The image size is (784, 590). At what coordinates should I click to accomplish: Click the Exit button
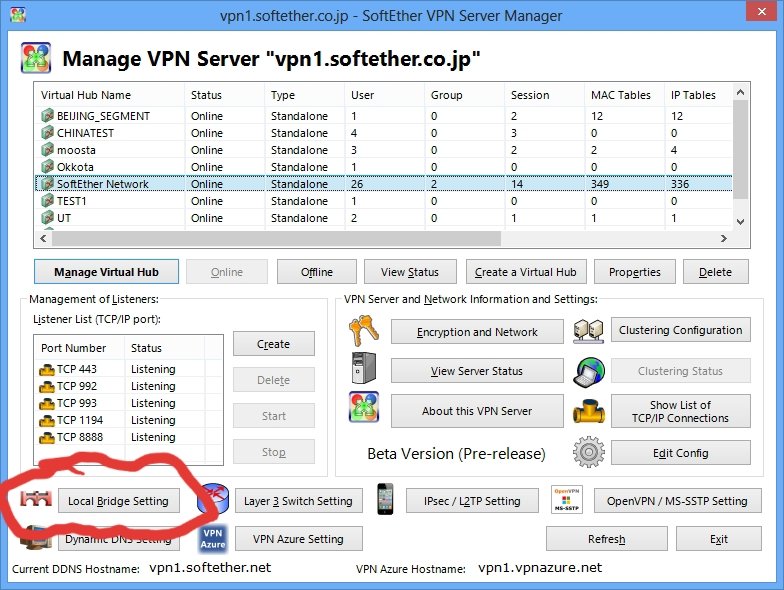718,538
